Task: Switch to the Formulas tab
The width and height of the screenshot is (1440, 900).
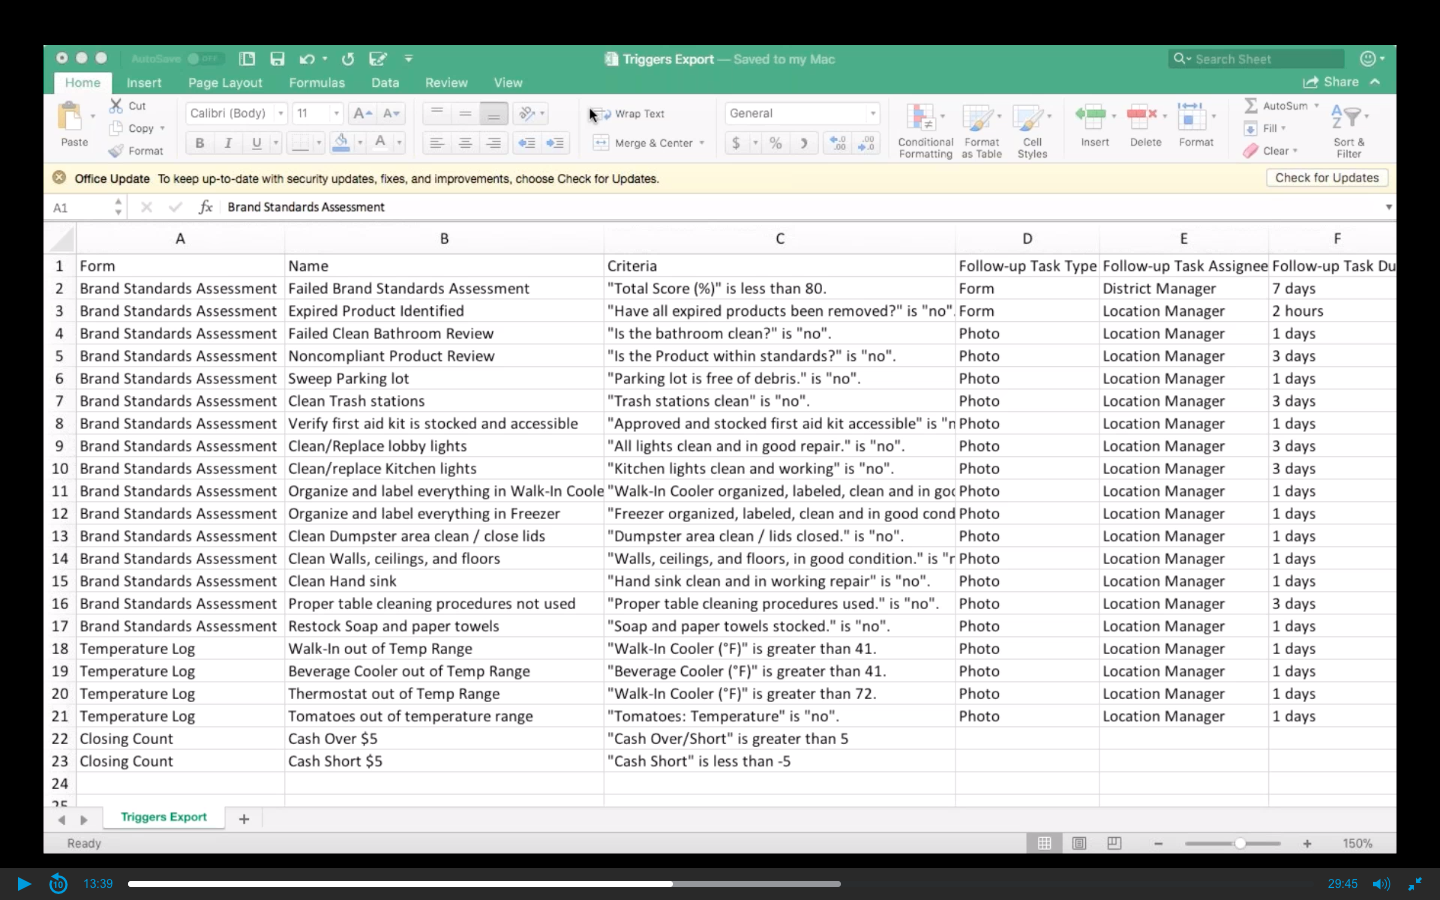Action: pos(317,83)
